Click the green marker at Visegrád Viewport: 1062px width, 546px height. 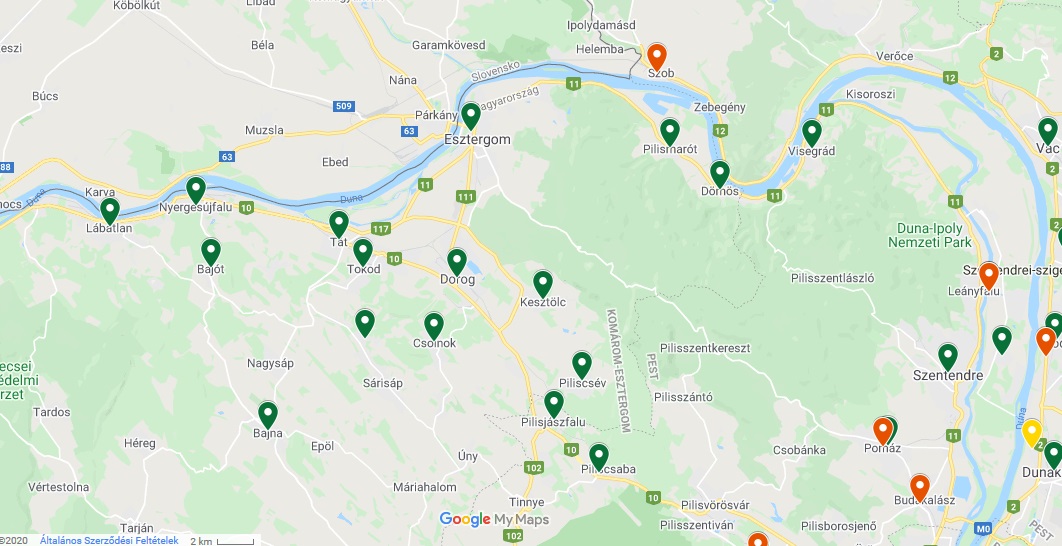[x=811, y=133]
